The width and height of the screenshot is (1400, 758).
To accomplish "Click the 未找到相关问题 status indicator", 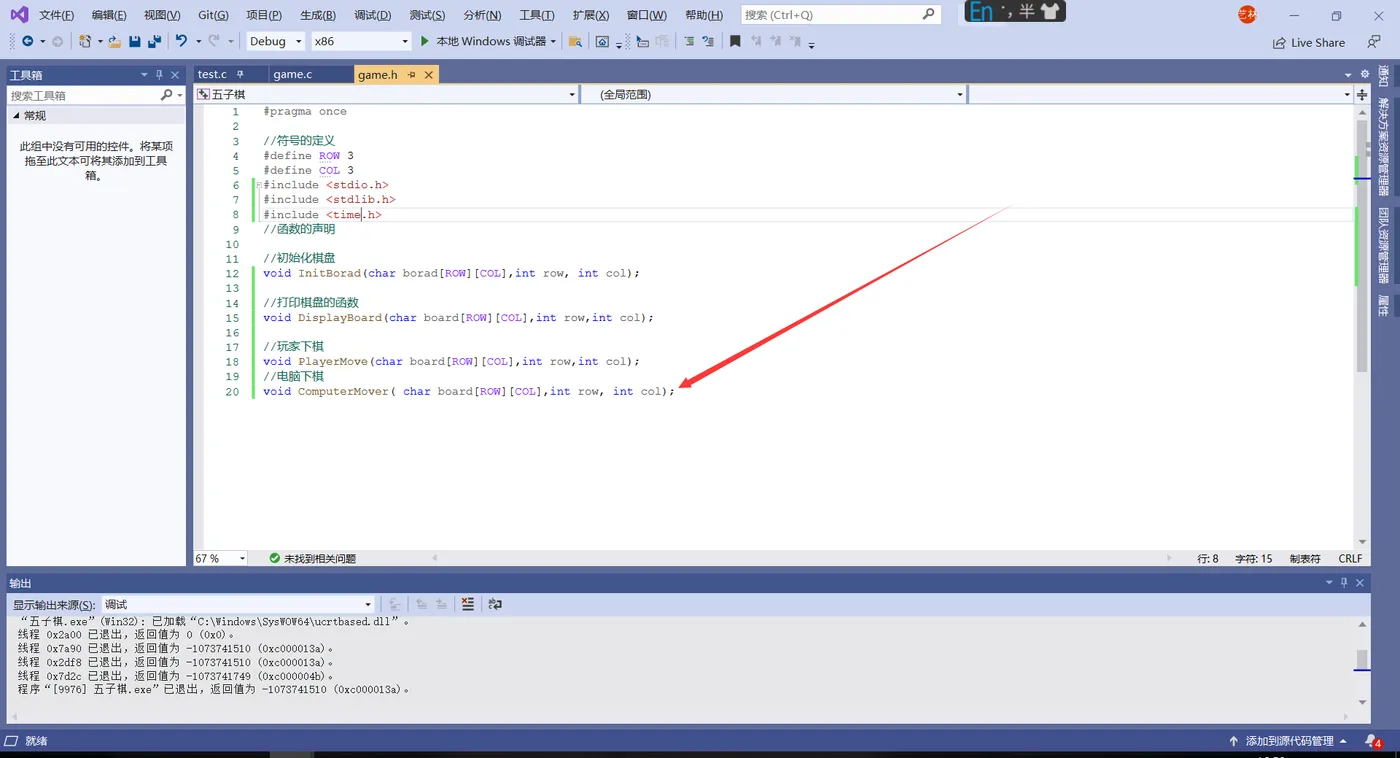I will point(312,558).
